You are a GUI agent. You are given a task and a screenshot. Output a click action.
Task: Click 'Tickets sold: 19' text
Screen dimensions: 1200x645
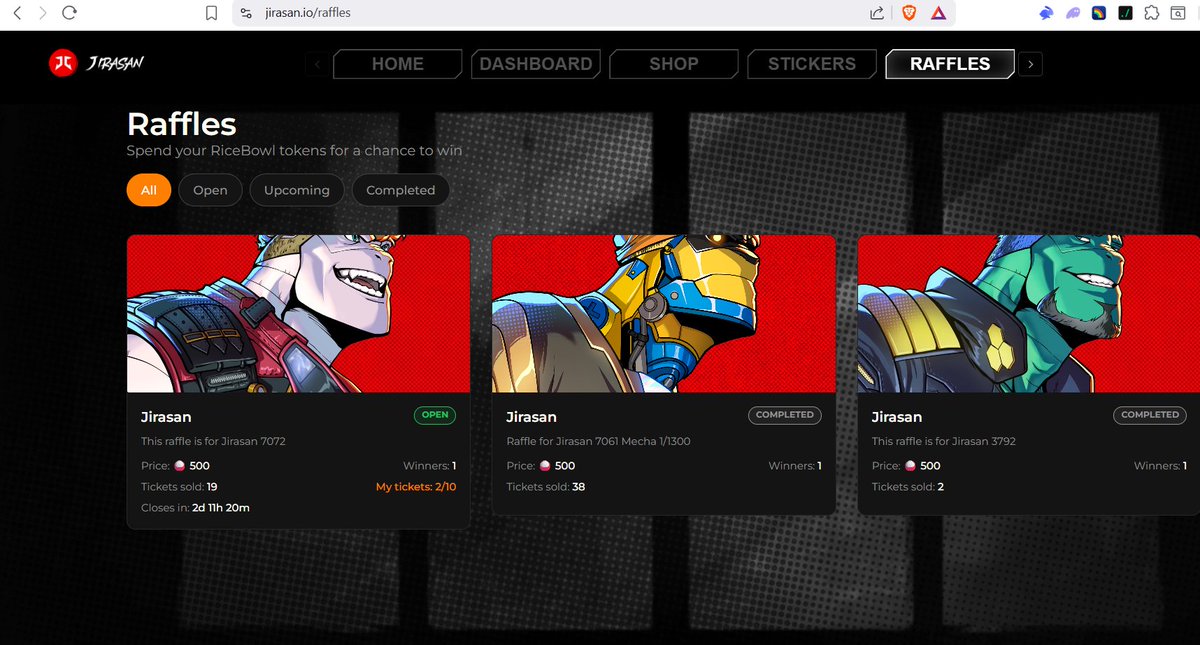click(180, 487)
